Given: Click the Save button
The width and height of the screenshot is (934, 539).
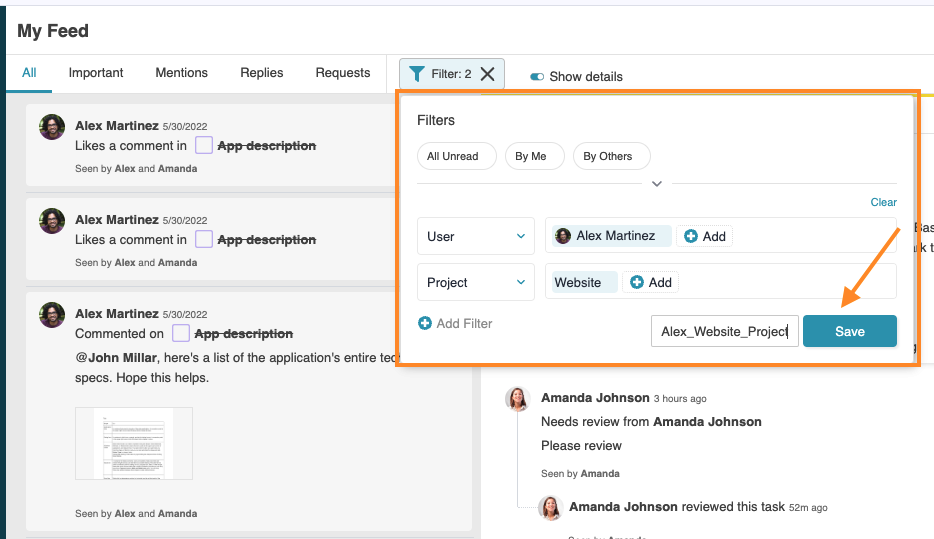Looking at the screenshot, I should (x=849, y=331).
